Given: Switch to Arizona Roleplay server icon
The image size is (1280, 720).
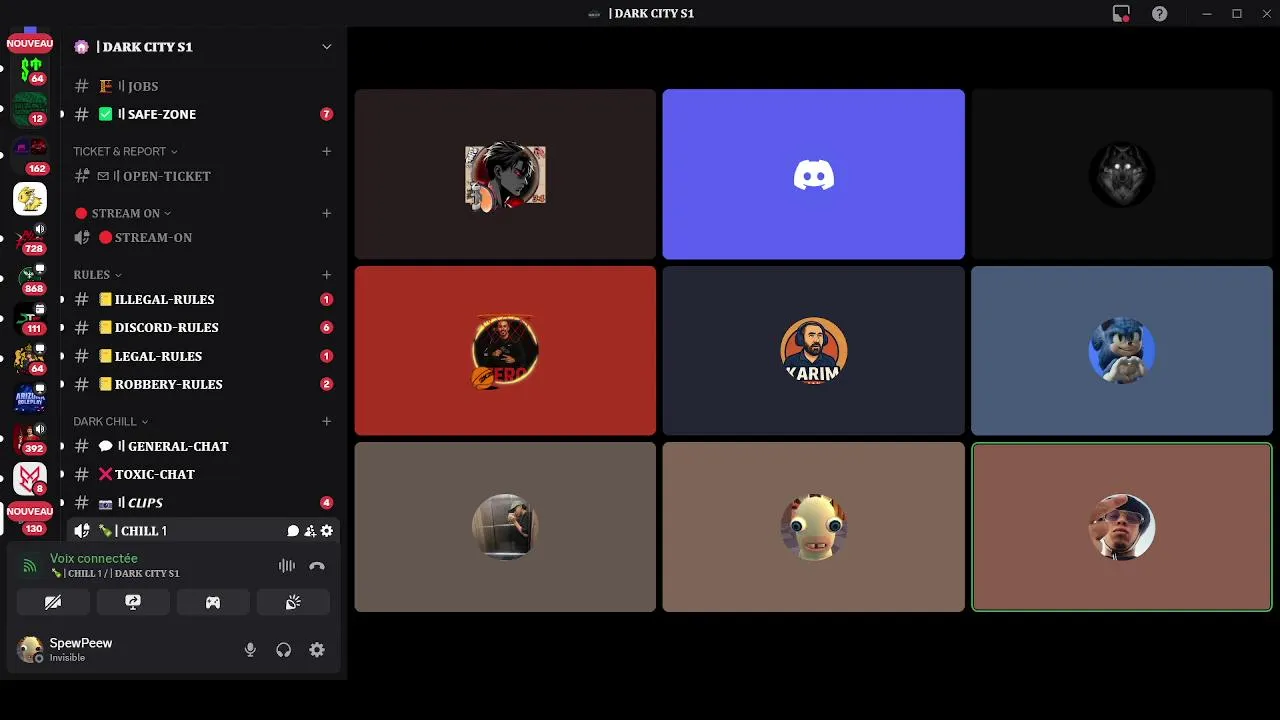Looking at the screenshot, I should 30,399.
